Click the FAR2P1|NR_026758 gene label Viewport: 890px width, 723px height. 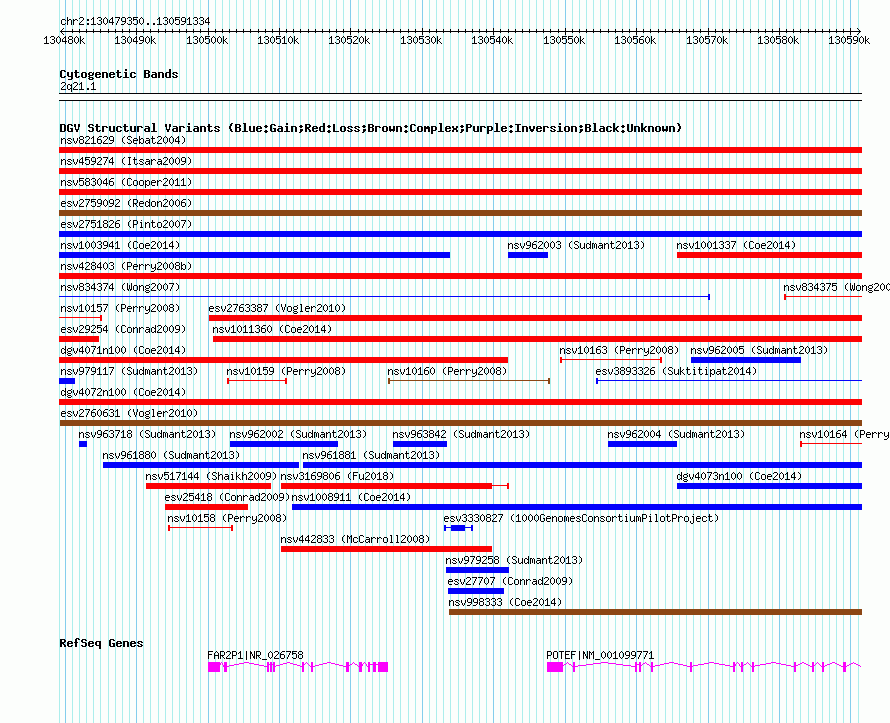tap(255, 655)
